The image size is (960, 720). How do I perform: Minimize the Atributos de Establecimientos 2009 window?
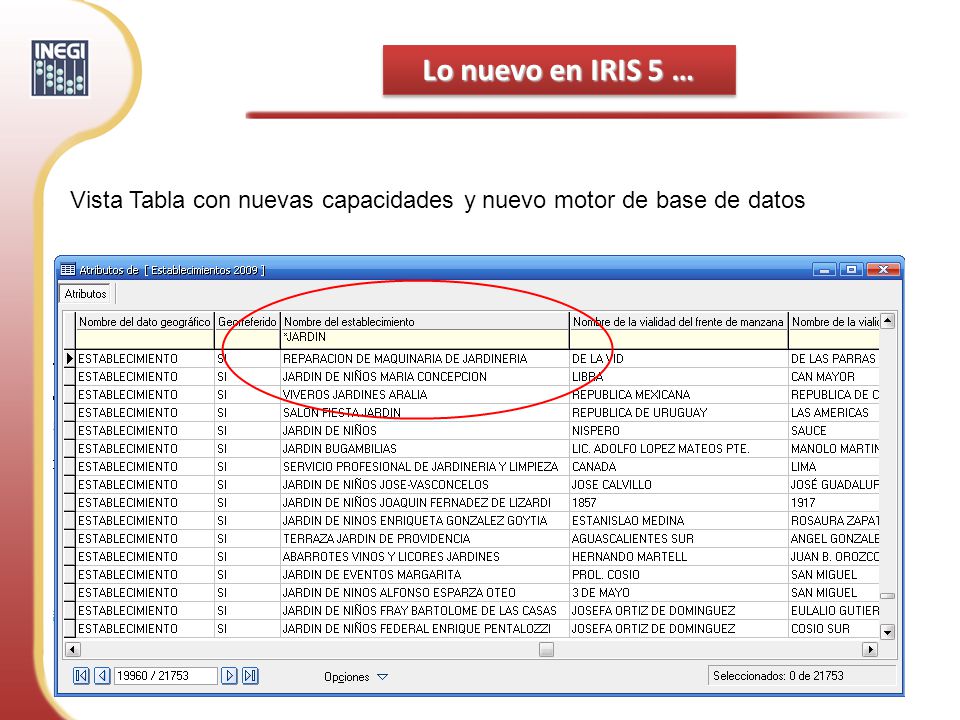(825, 269)
